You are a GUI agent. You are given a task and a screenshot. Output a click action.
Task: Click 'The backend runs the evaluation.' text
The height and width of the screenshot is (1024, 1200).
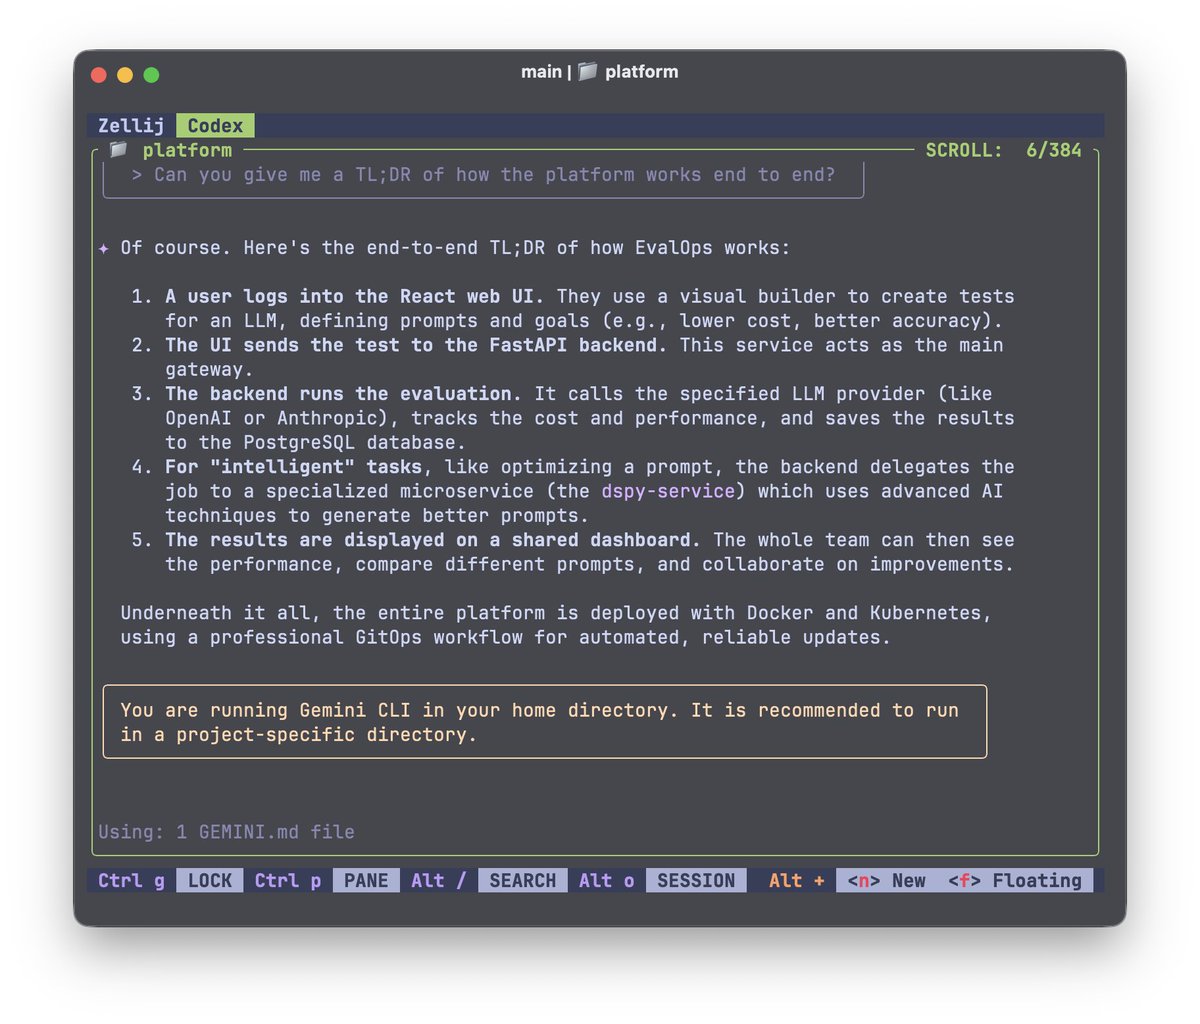point(343,394)
